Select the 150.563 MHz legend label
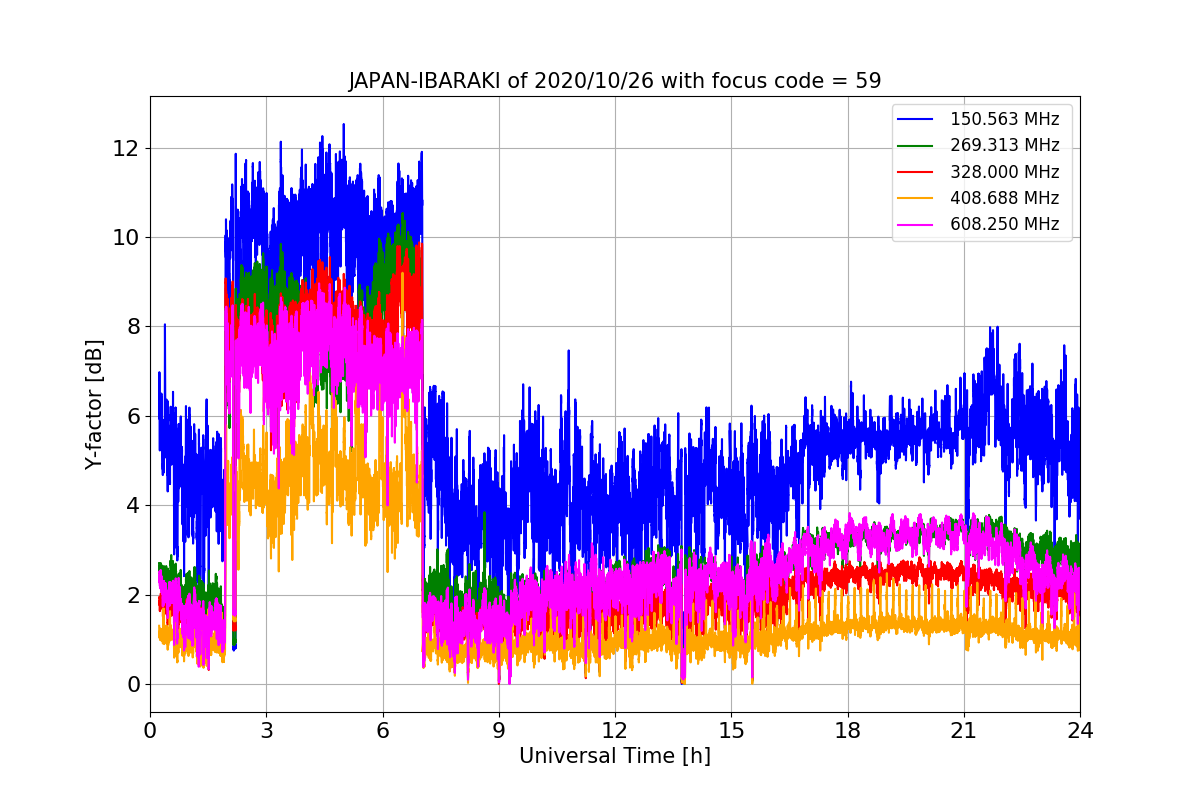 (x=1005, y=119)
